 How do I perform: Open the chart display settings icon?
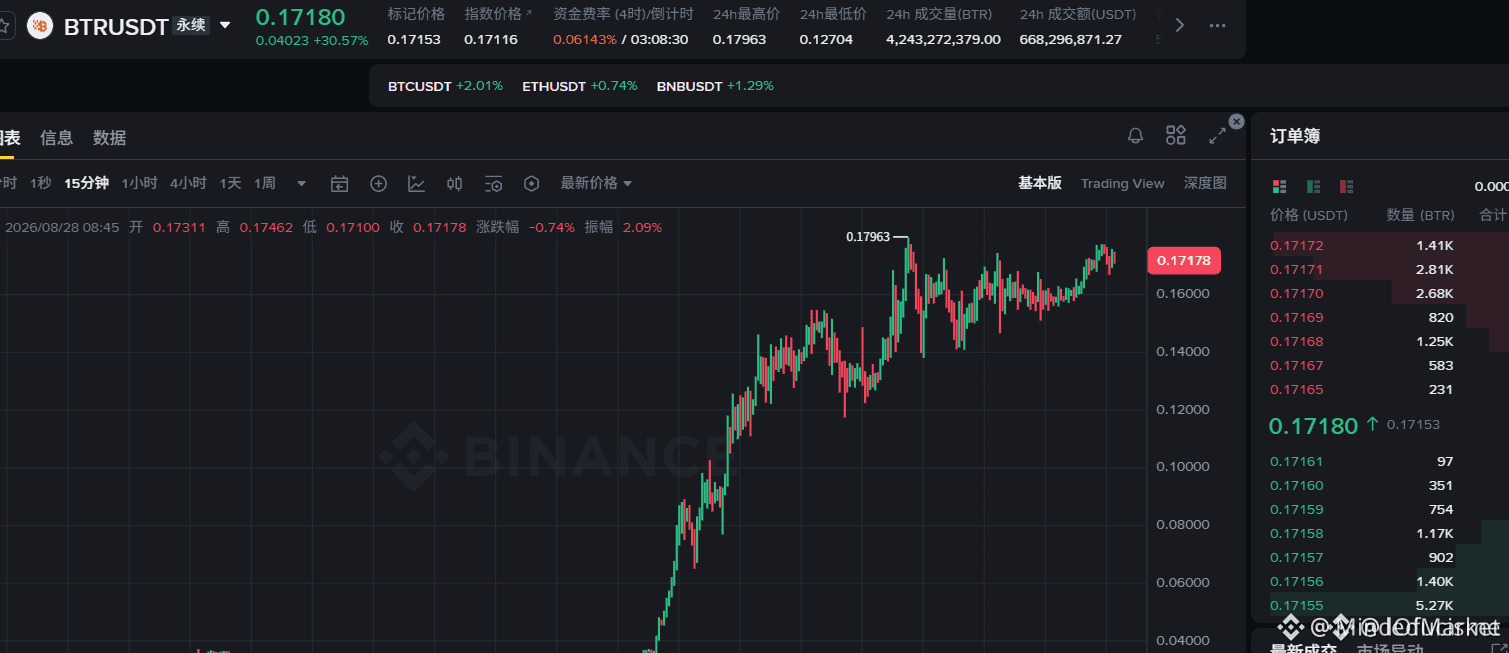[x=493, y=184]
